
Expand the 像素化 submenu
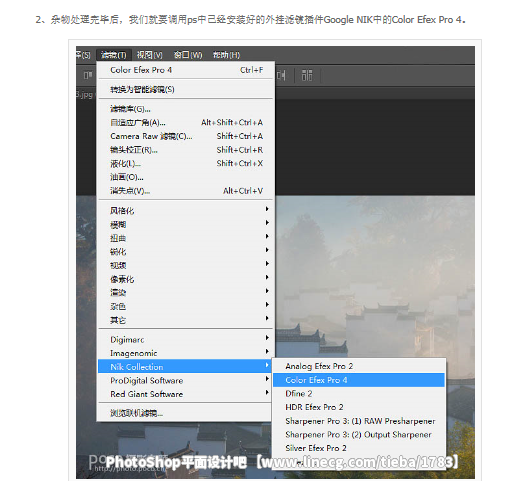[186, 279]
